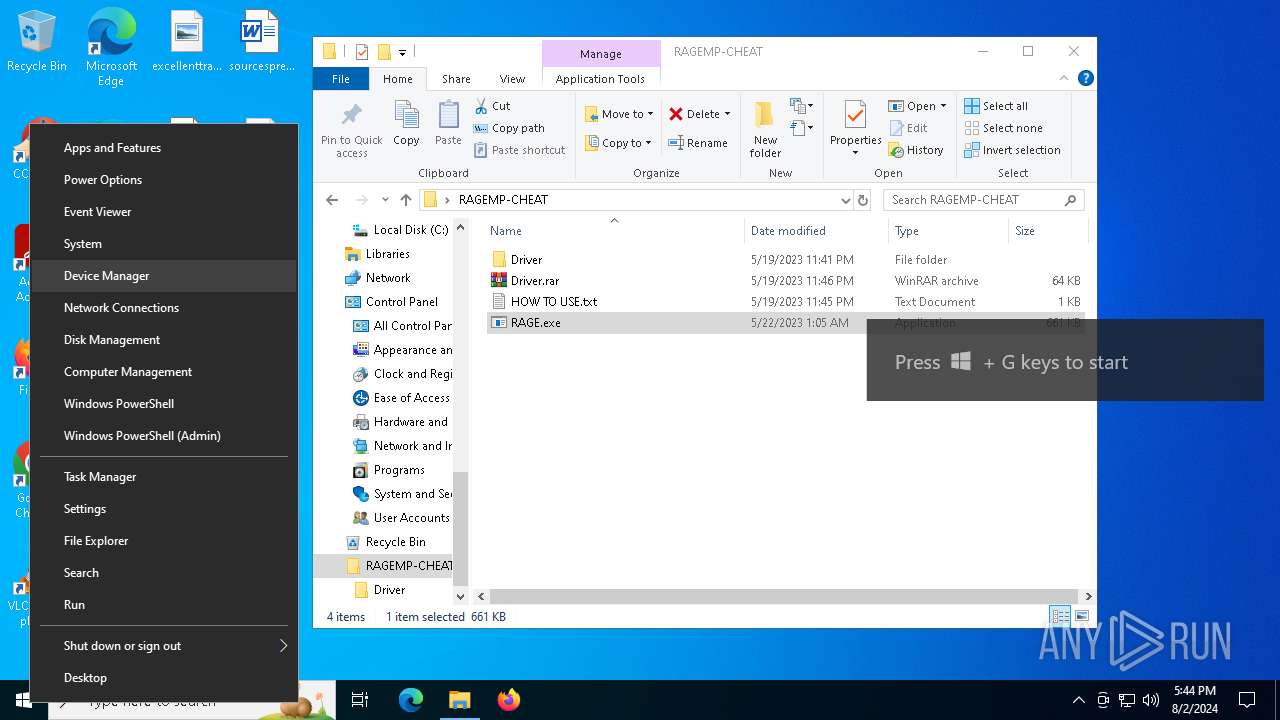Sort by the Name column header
This screenshot has width=1280, height=720.
click(x=614, y=230)
